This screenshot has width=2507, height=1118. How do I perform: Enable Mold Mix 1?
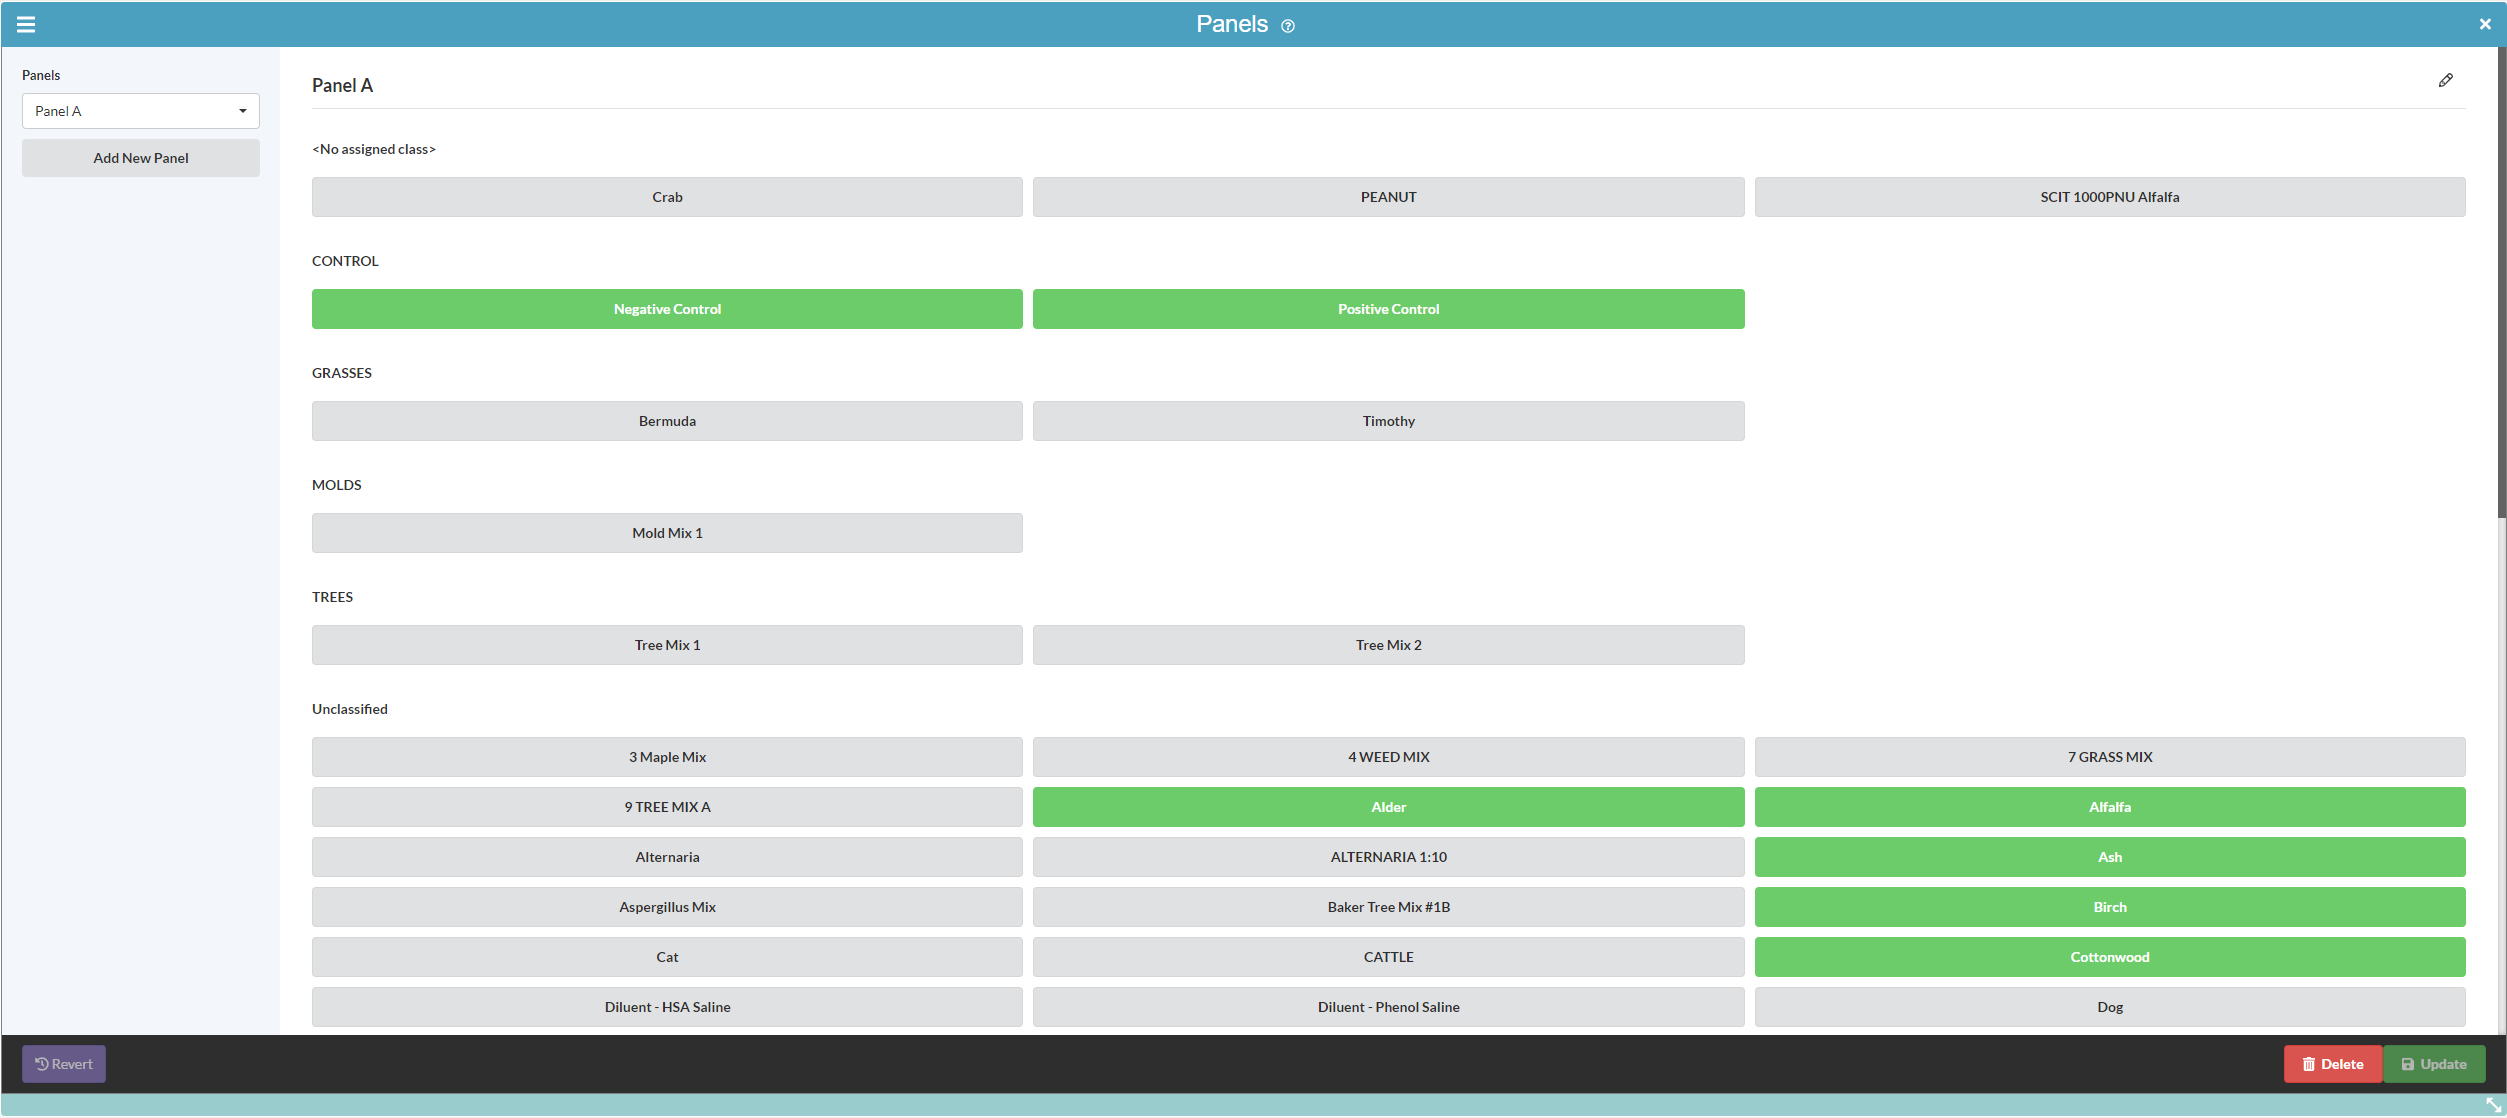pos(667,533)
